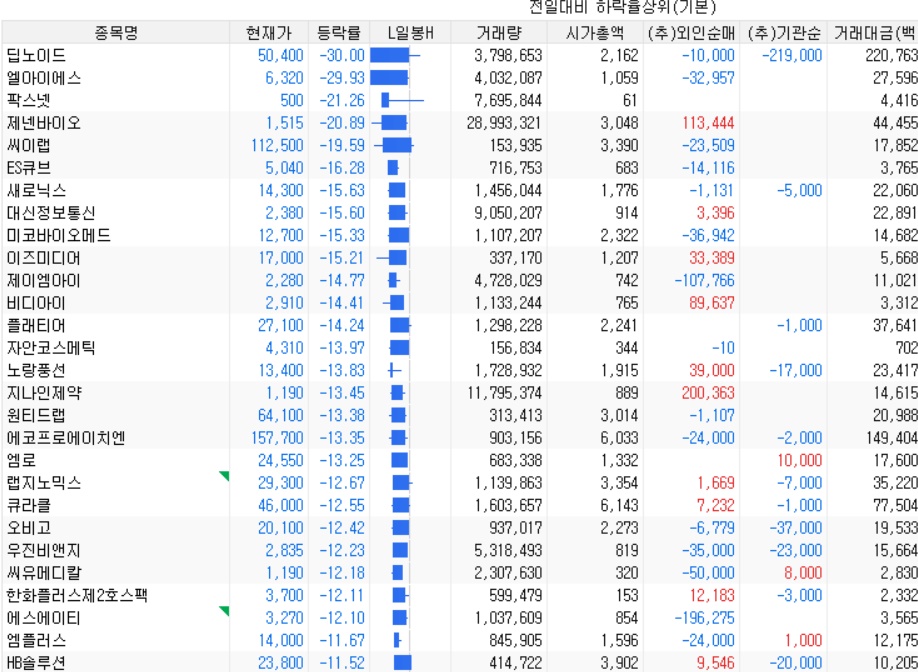Viewport: 918px width, 672px height.
Task: Click the L일봉H column header
Action: tap(410, 33)
